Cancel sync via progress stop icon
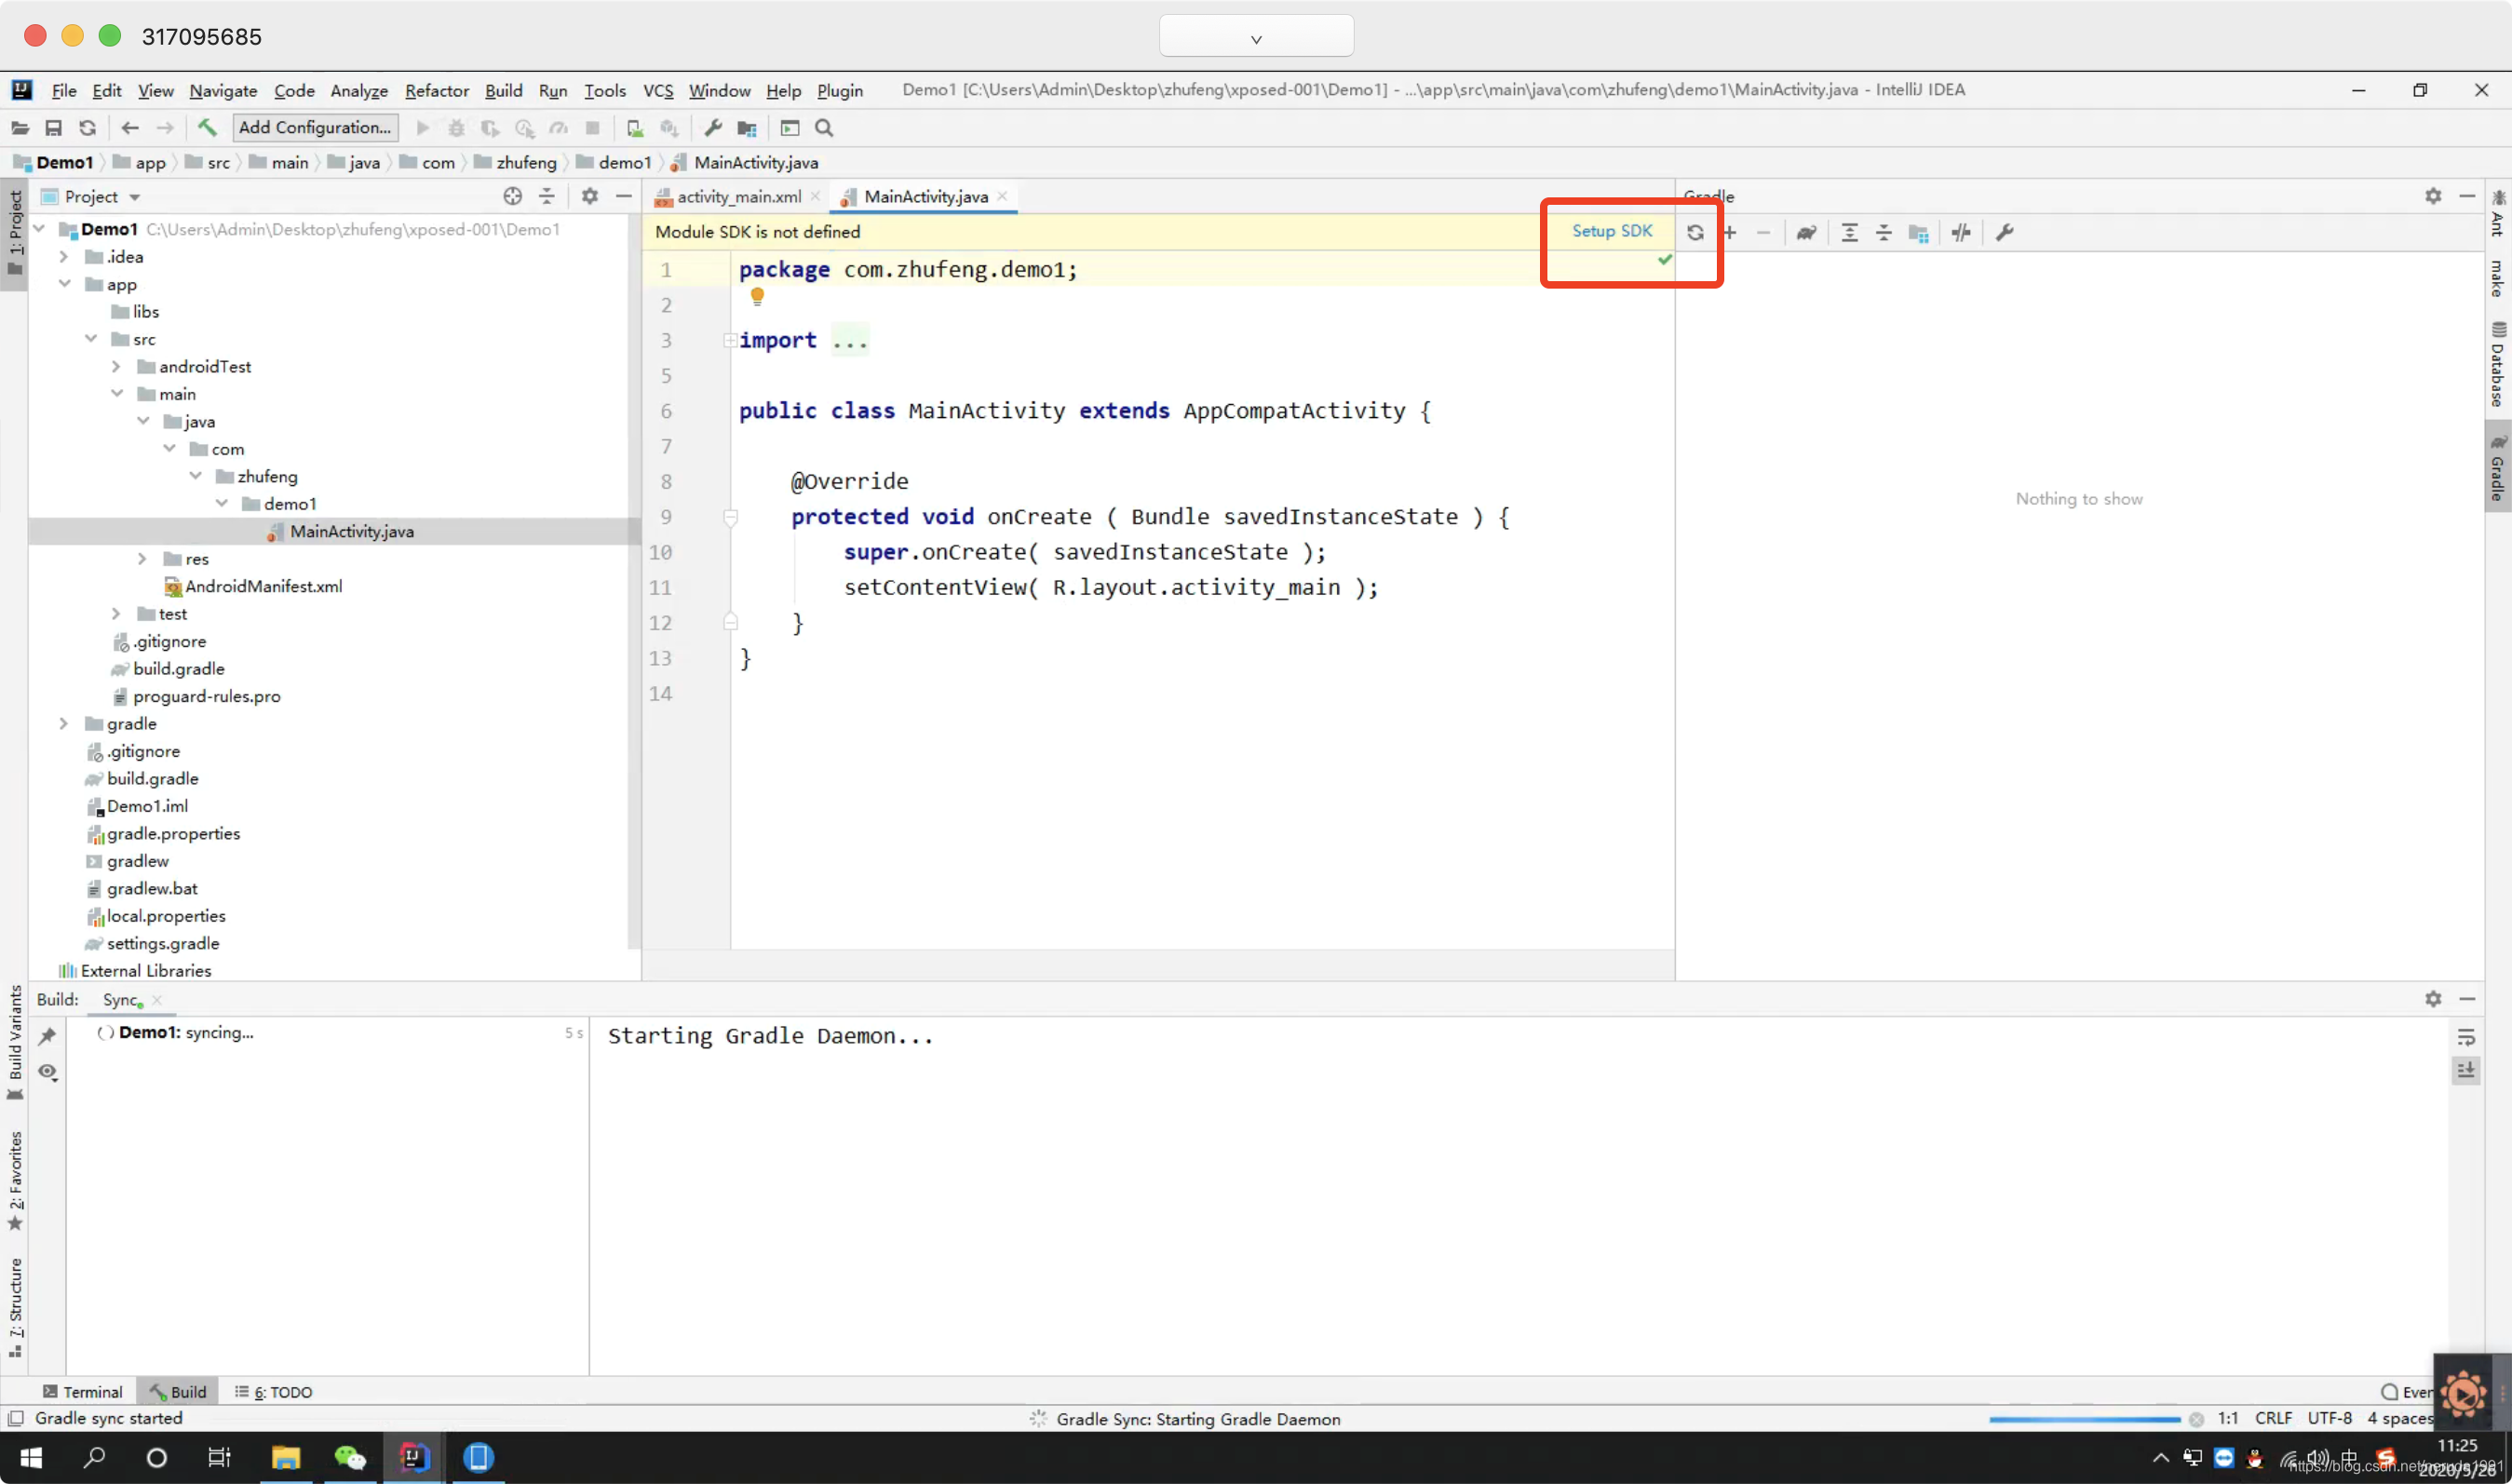The width and height of the screenshot is (2512, 1484). tap(2196, 1420)
